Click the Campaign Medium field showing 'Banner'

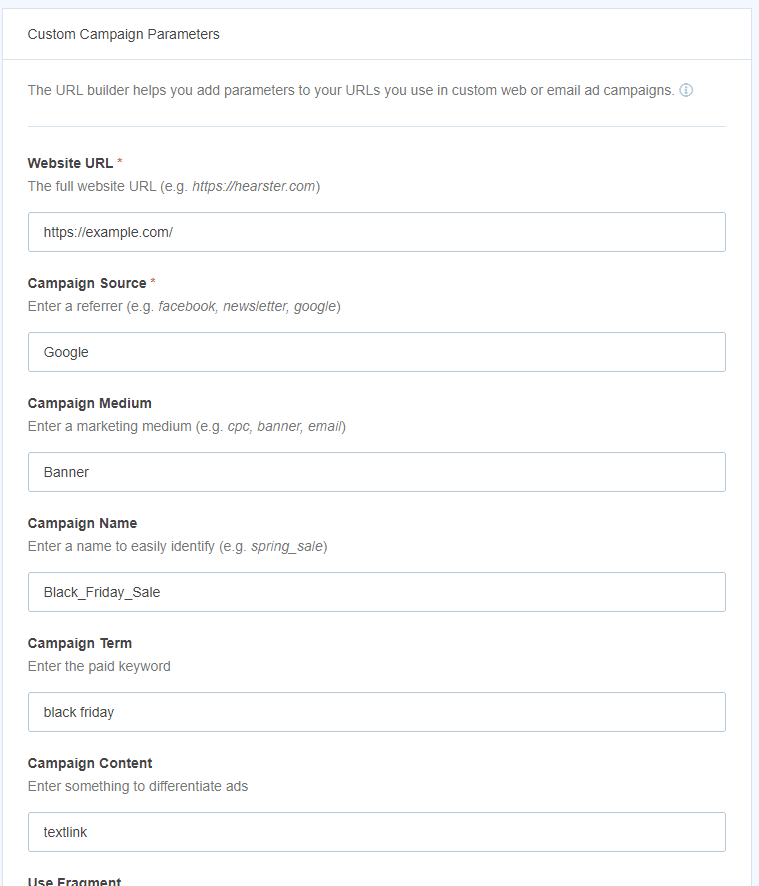(x=375, y=471)
